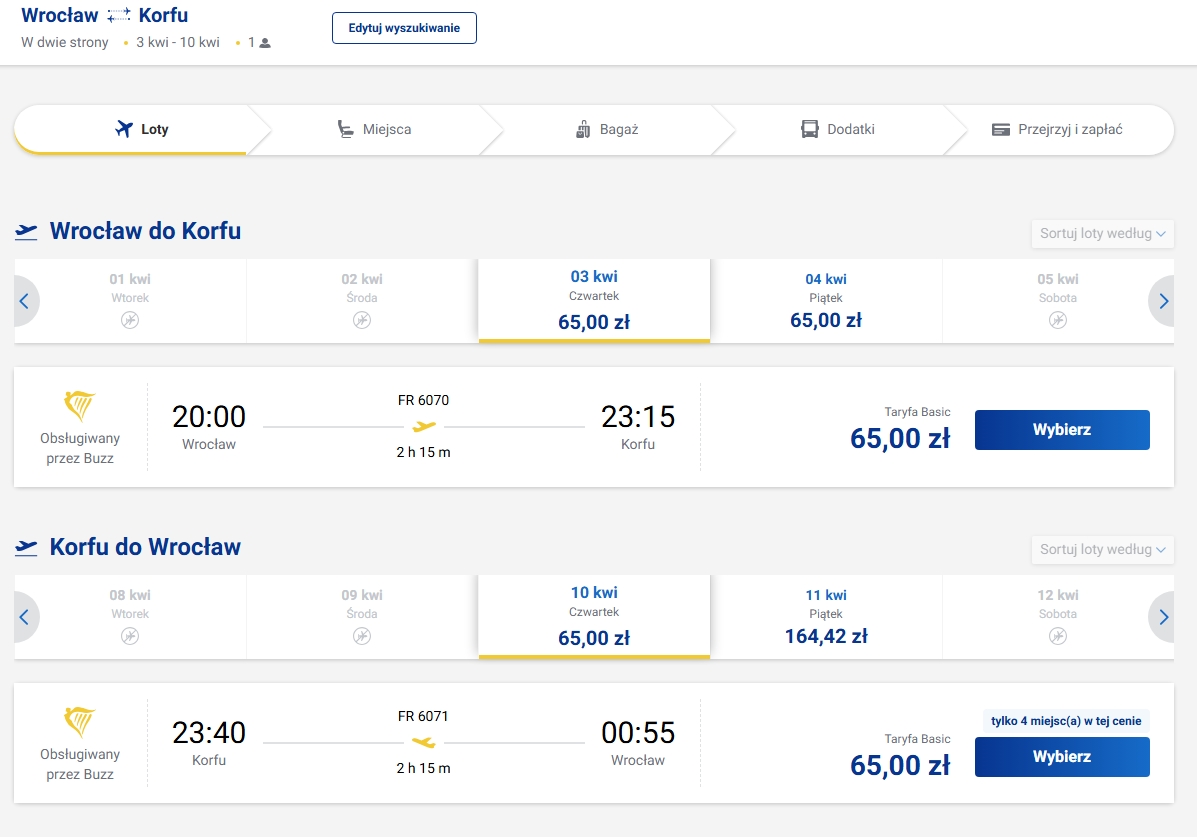Click Edytuj wyszukiwanie button
This screenshot has height=837, width=1197.
point(404,28)
